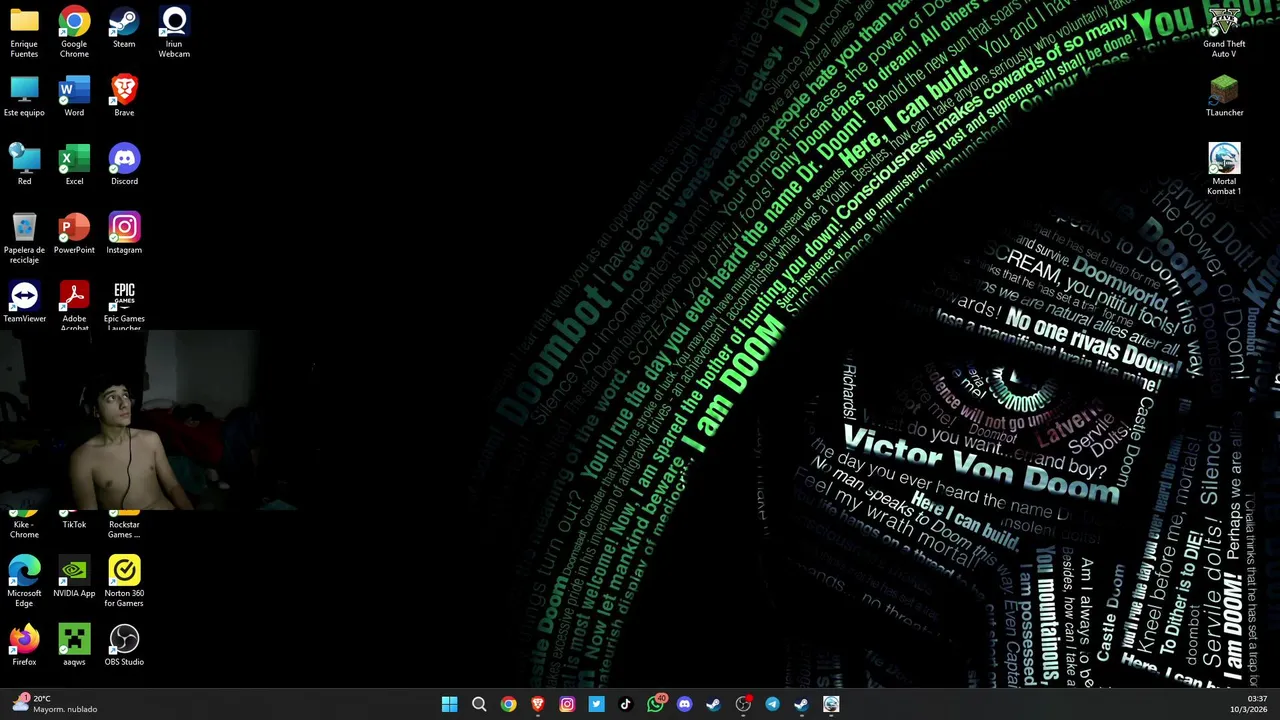This screenshot has width=1280, height=720.
Task: Open the Enrique Fuentes folder on the desktop
Action: click(24, 32)
